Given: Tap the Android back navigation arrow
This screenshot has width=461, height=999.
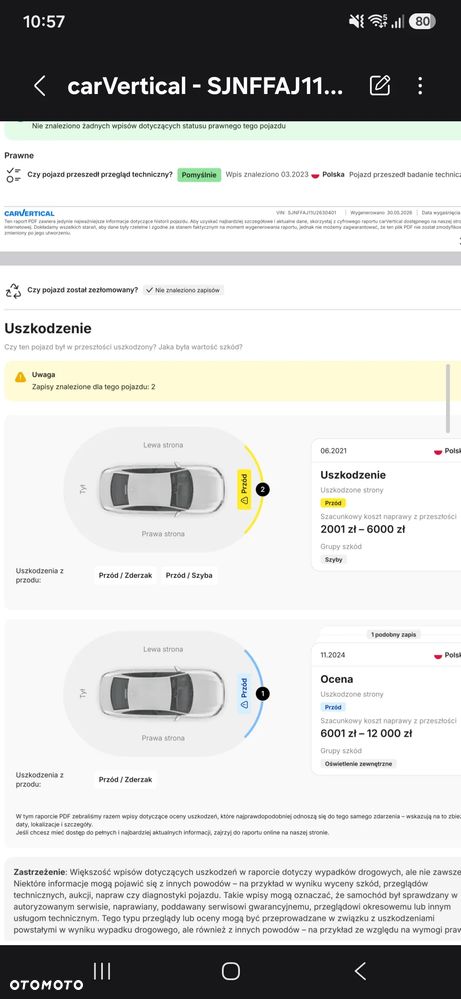Looking at the screenshot, I should 360,971.
